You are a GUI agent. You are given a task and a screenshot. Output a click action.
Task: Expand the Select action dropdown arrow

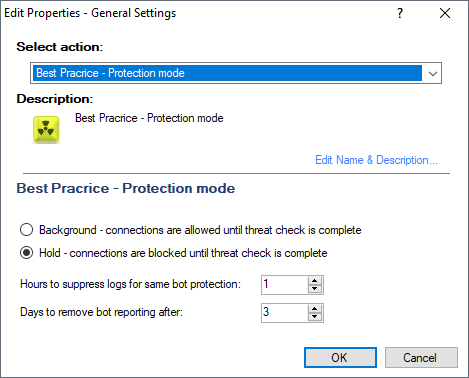433,73
